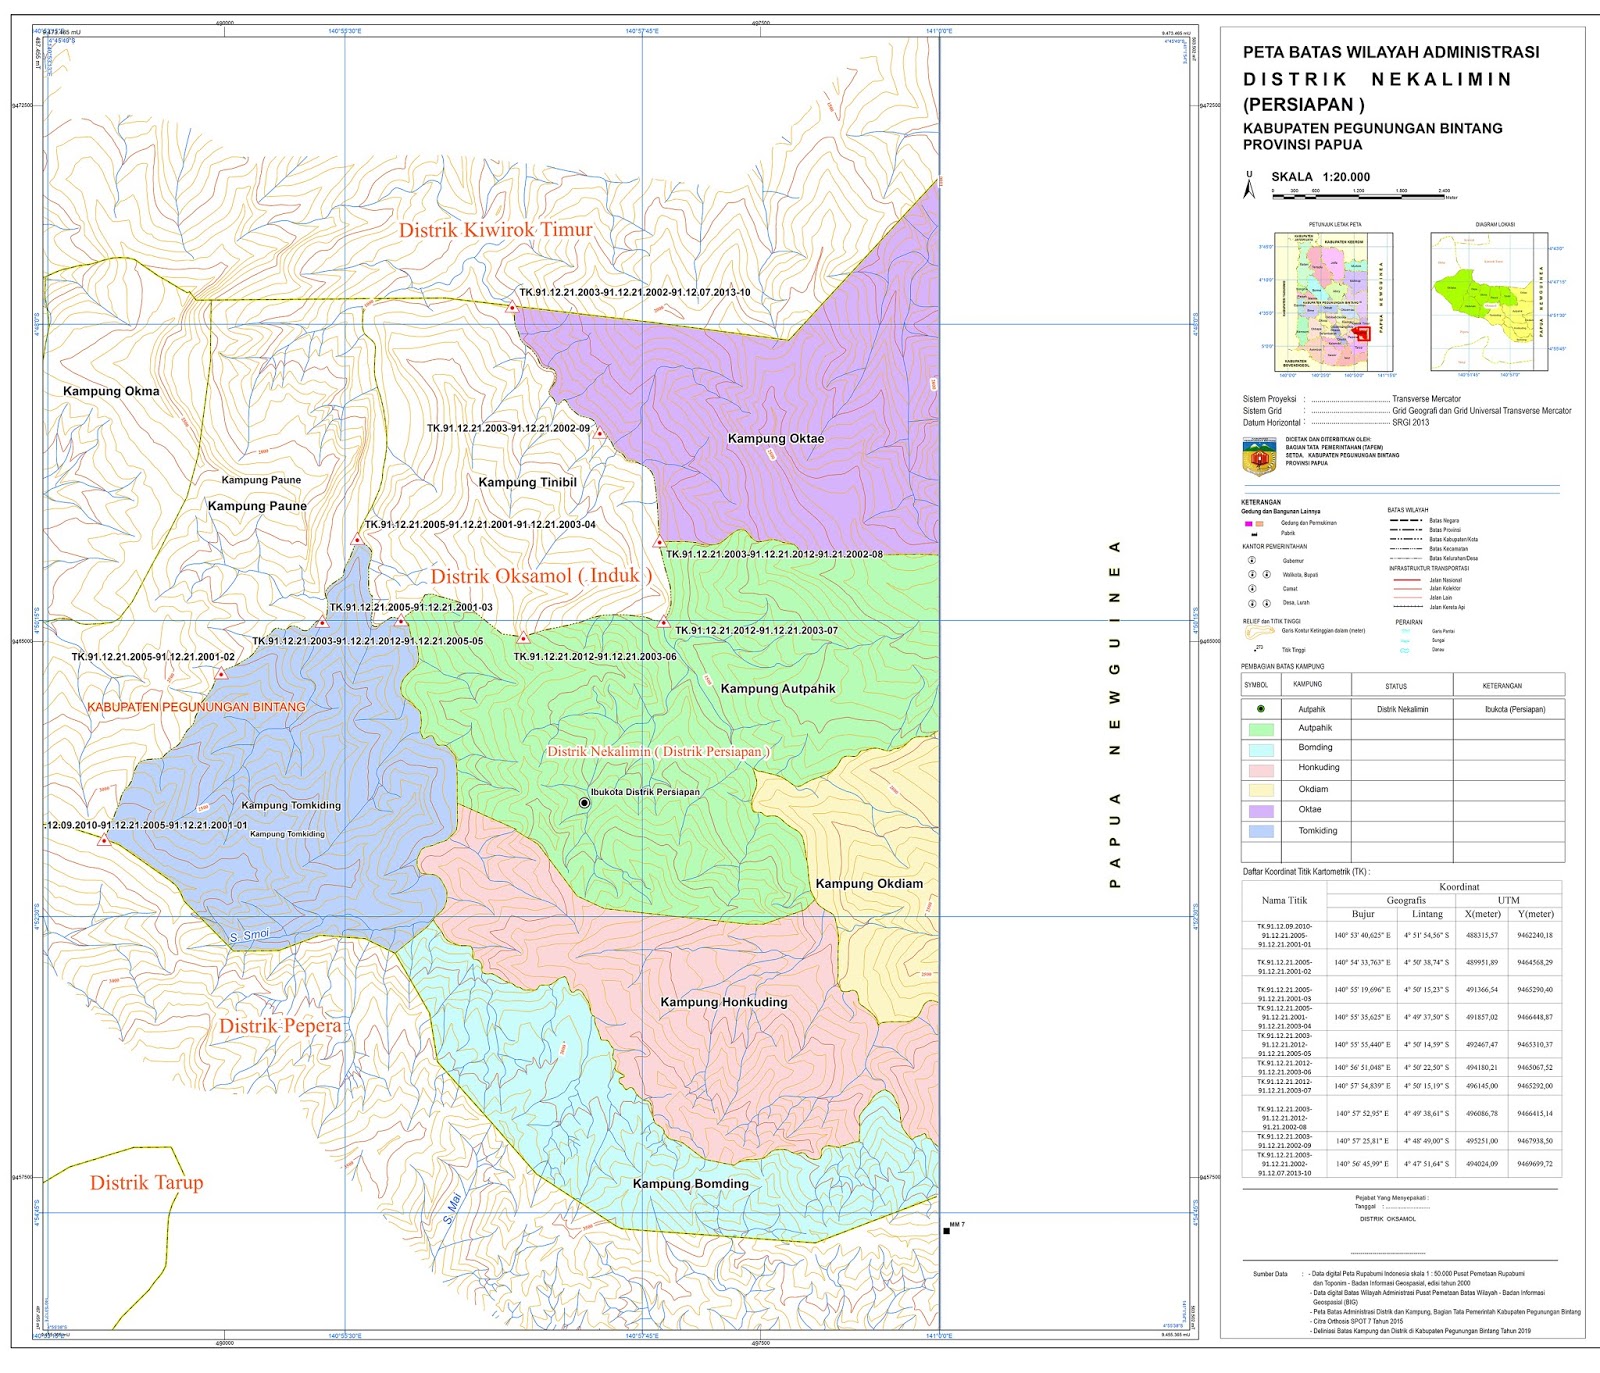Click the Kampung Tinibil label

528,482
